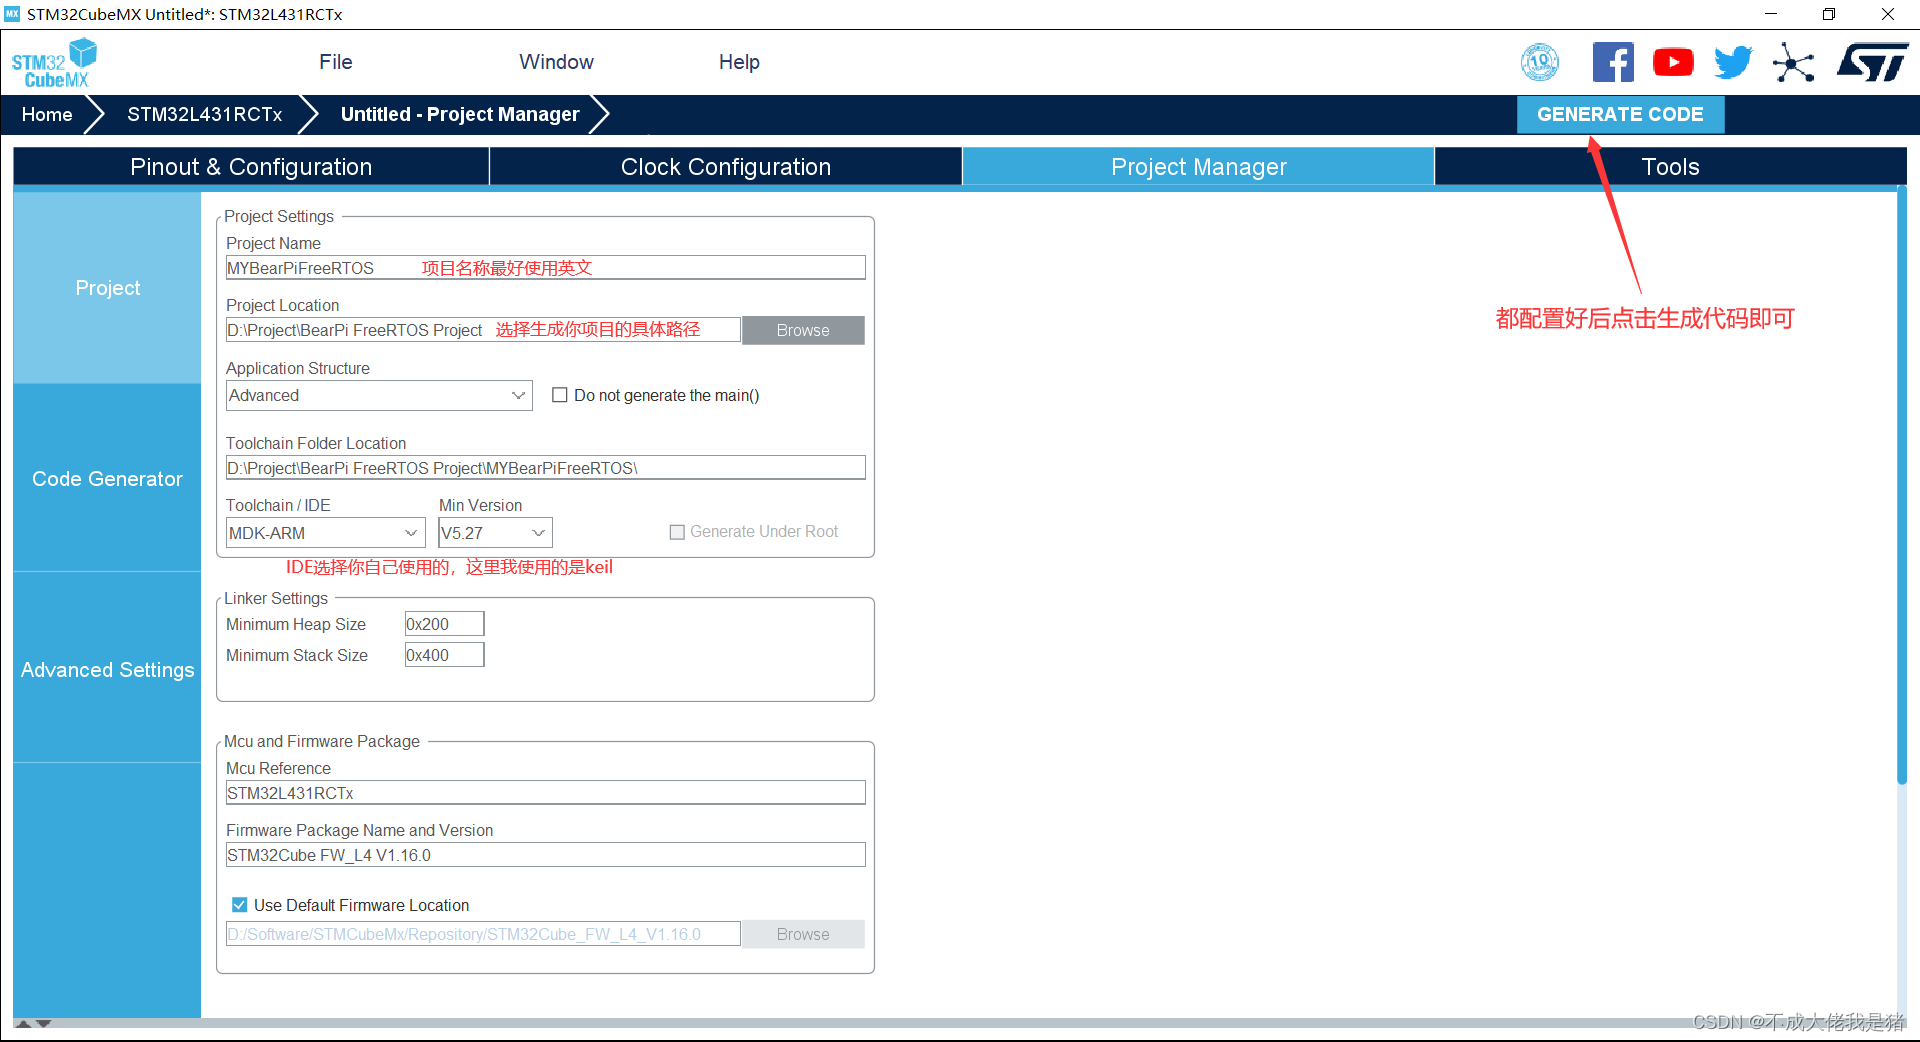Open the Window menu

(x=556, y=62)
